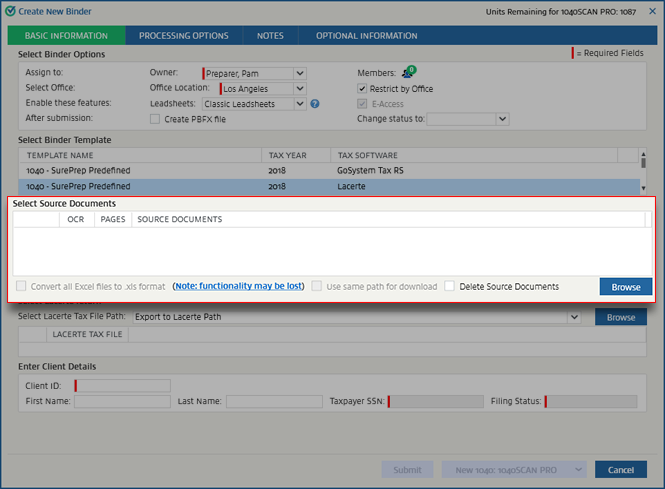Click Browse for source documents
665x489 pixels.
coord(626,287)
